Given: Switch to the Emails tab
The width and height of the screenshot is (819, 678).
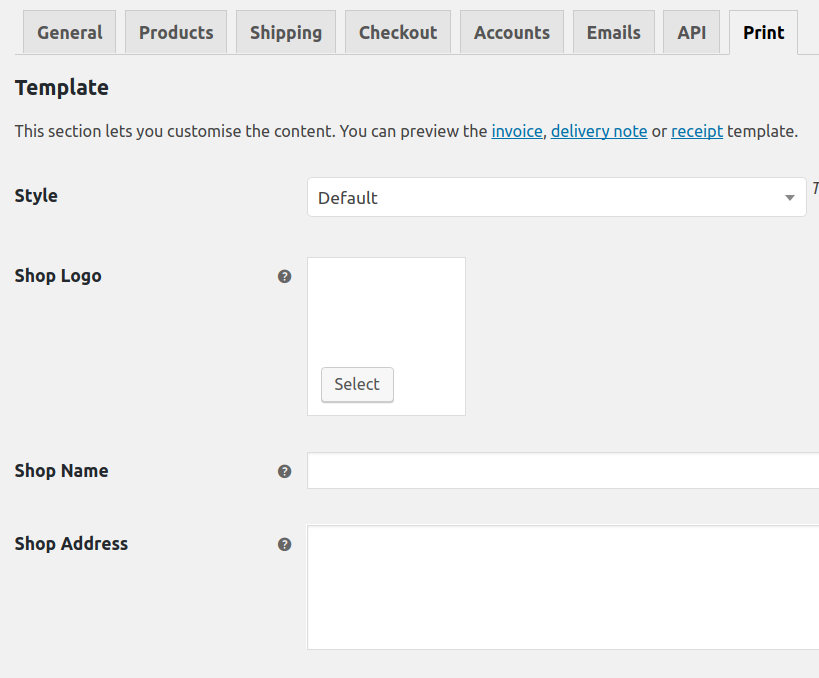Looking at the screenshot, I should [x=614, y=32].
